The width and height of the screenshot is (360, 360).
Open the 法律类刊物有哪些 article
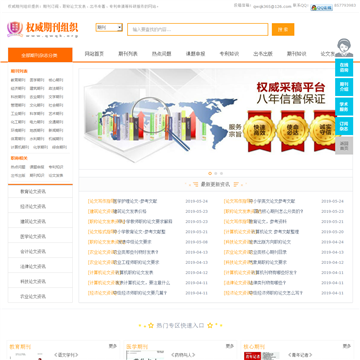[x=268, y=283]
